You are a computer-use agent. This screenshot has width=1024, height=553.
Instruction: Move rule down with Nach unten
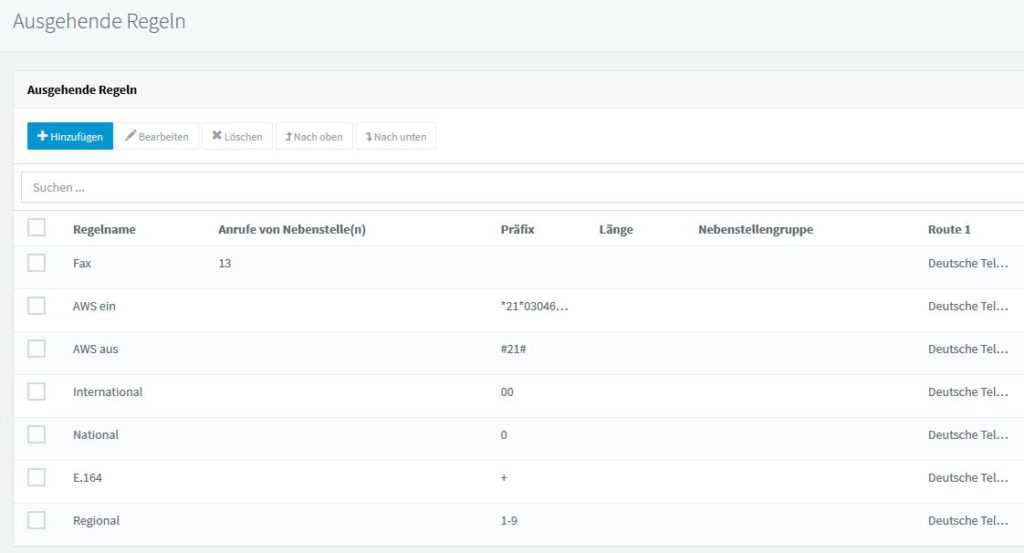click(396, 136)
